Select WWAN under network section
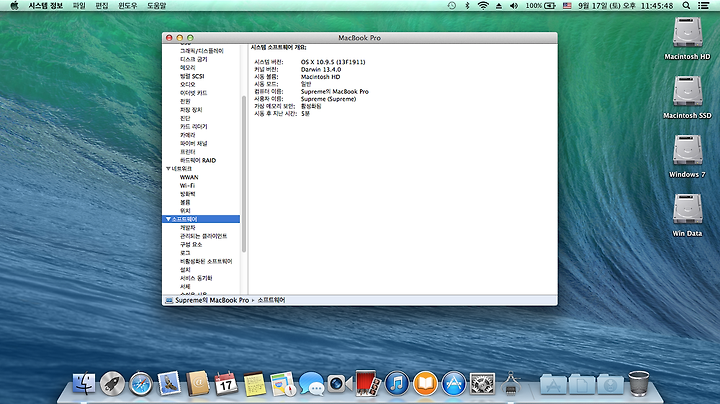This screenshot has height=404, width=720. pyautogui.click(x=189, y=177)
